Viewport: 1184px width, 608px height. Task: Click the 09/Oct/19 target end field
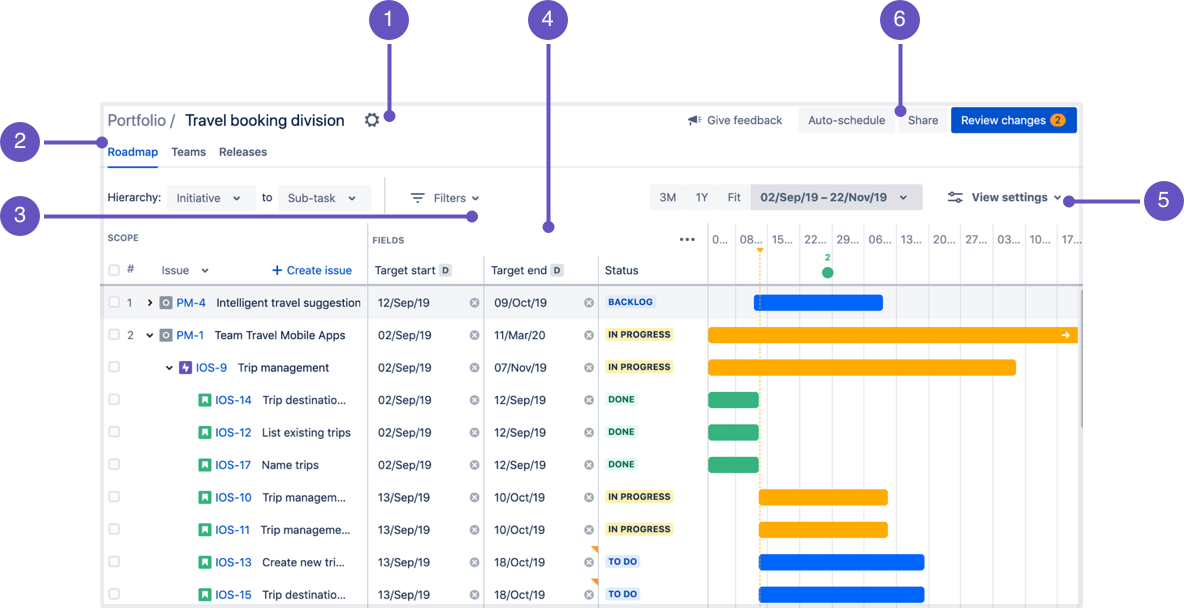[x=541, y=303]
